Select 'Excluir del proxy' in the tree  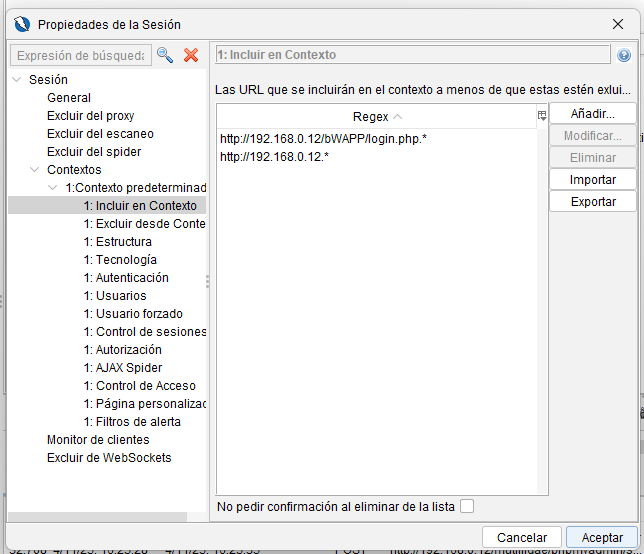[x=90, y=116]
